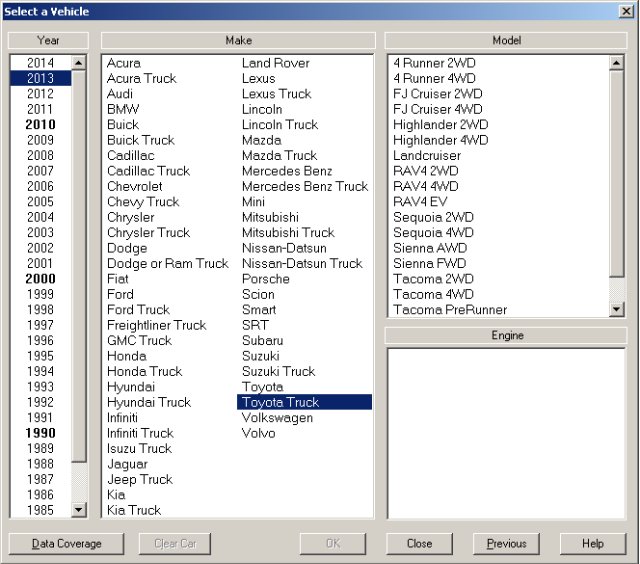Click the Close button at the bottom

[419, 544]
